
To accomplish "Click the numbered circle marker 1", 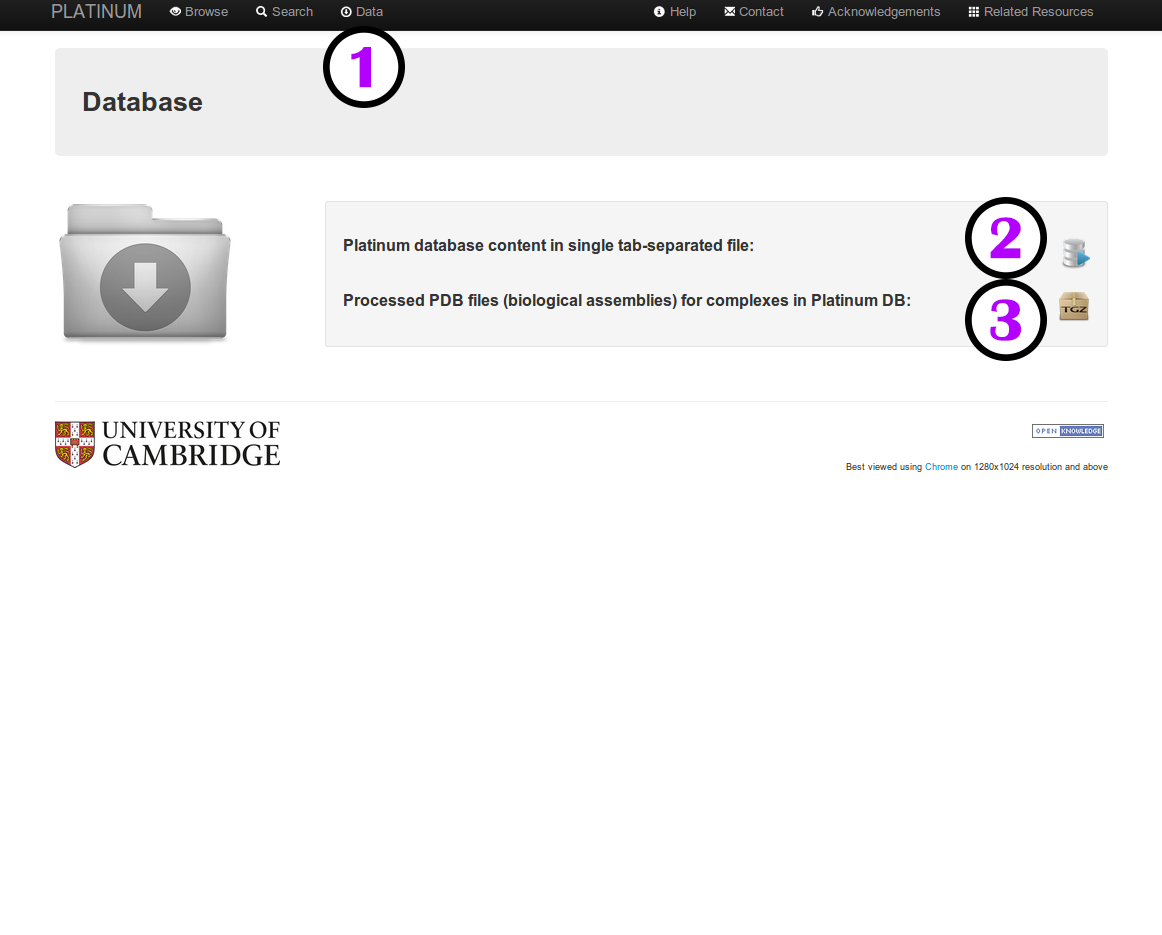I will [364, 67].
